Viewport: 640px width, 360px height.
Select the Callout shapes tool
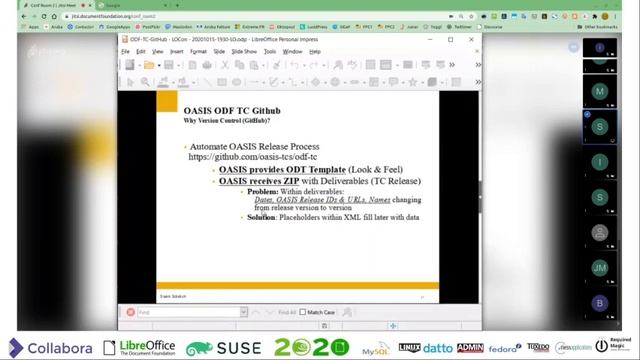[393, 82]
